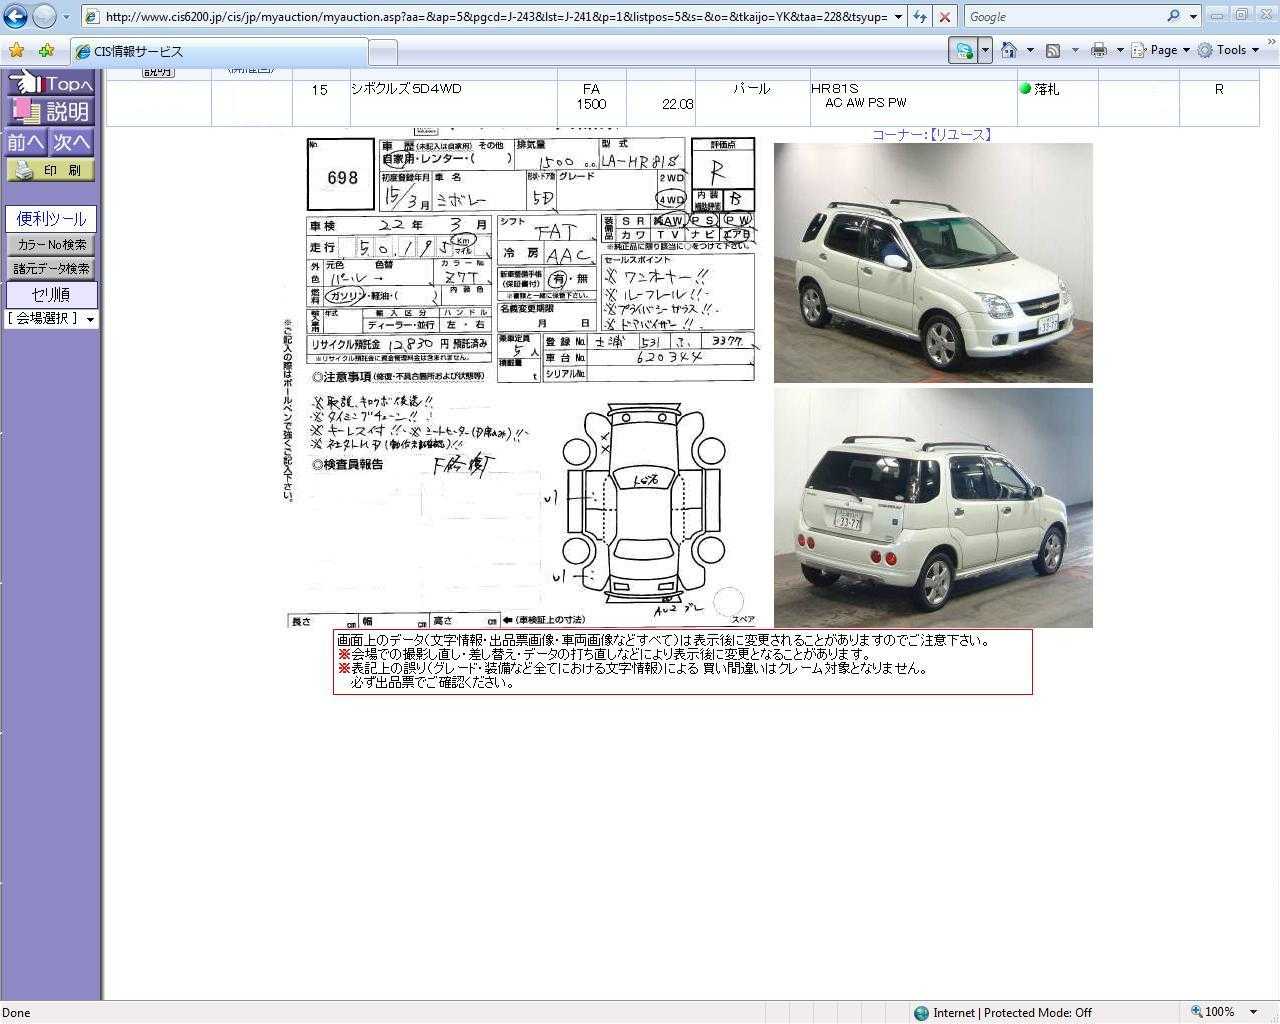Viewport: 1280px width, 1024px height.
Task: Open the 説明 explanation button
Action: [x=51, y=111]
